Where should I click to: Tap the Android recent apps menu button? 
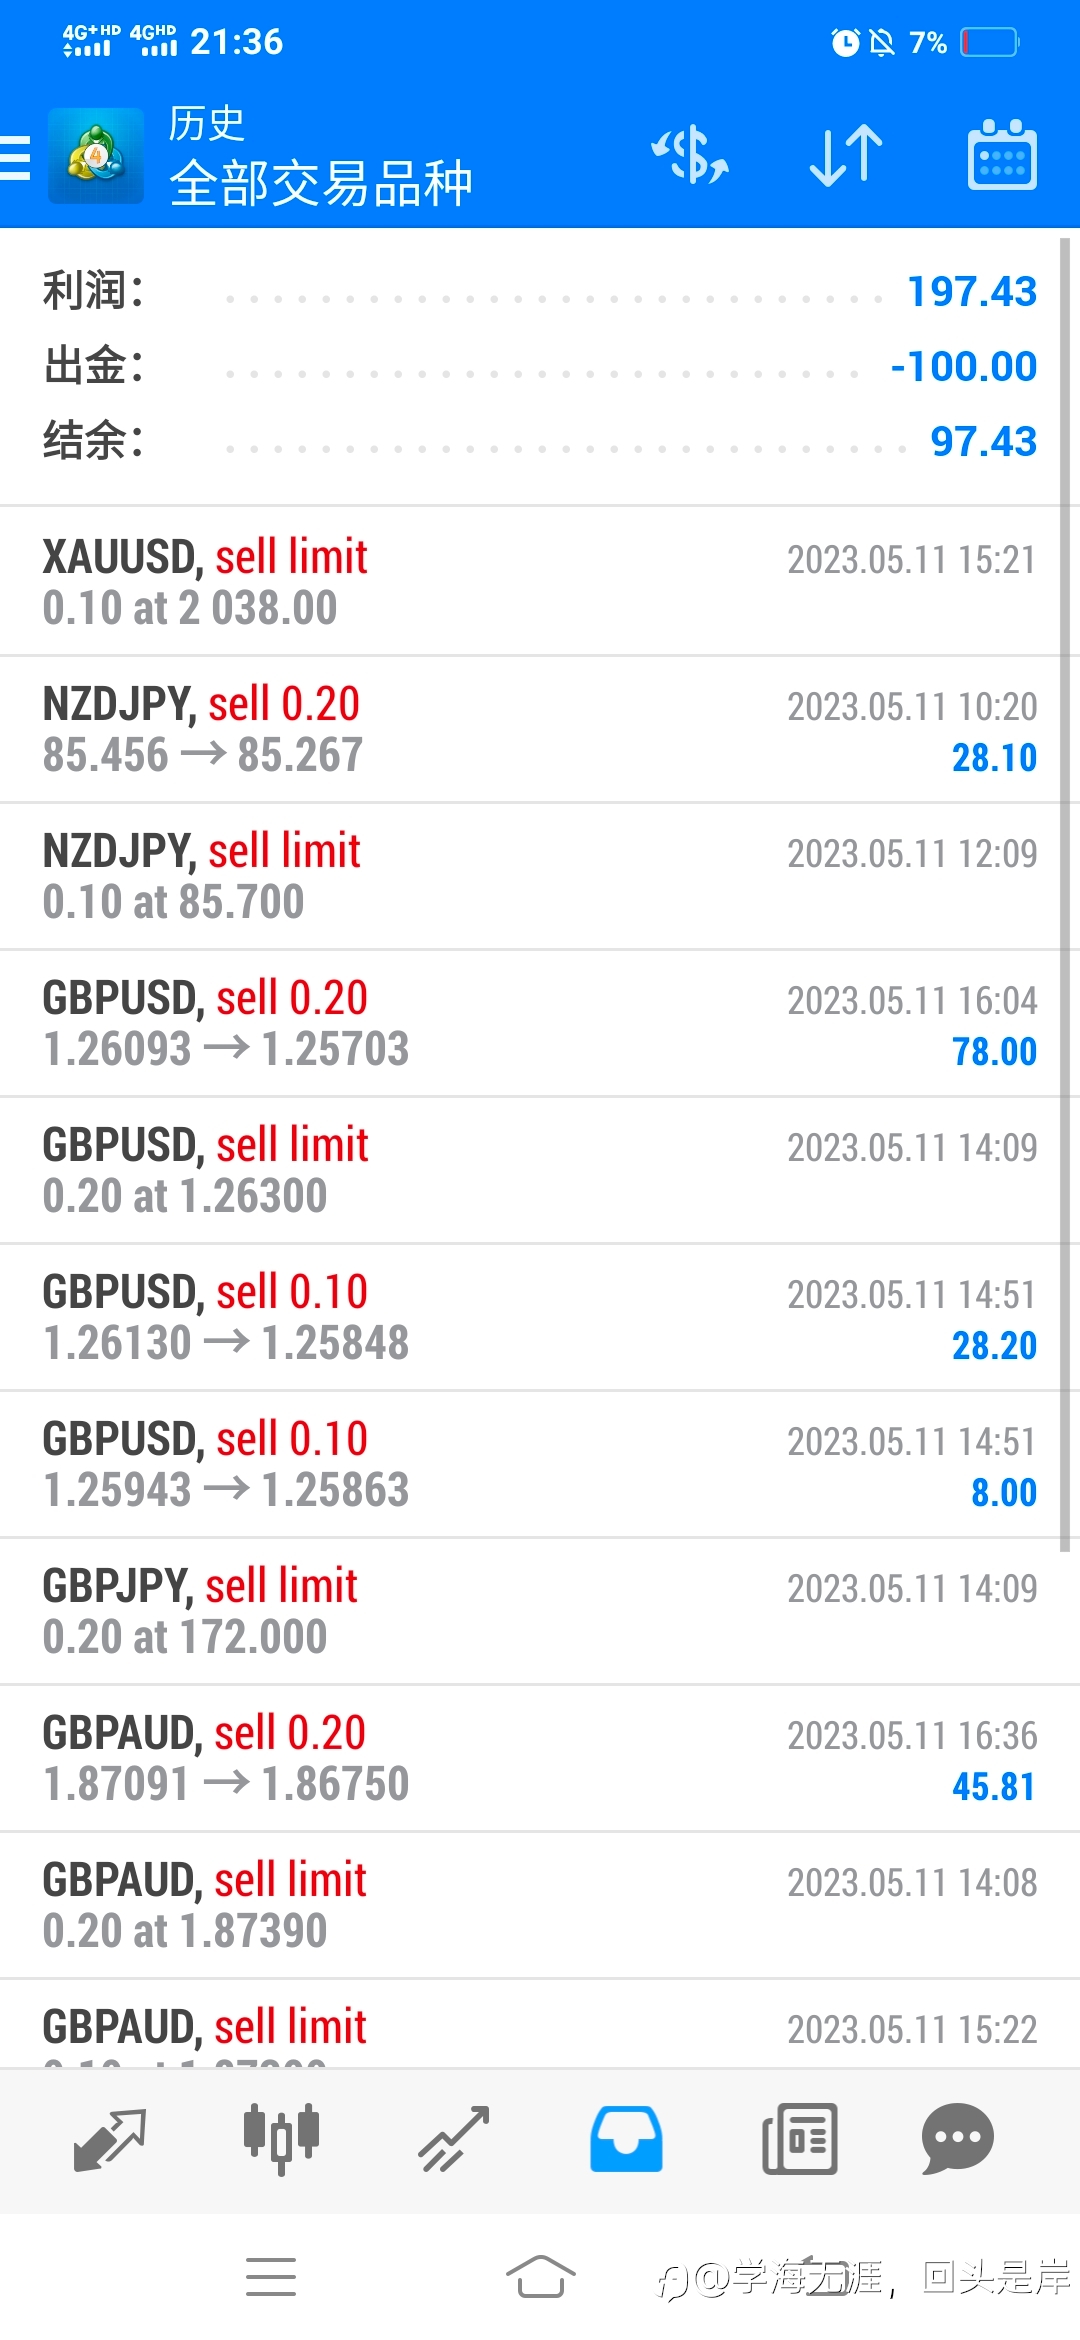(271, 2277)
